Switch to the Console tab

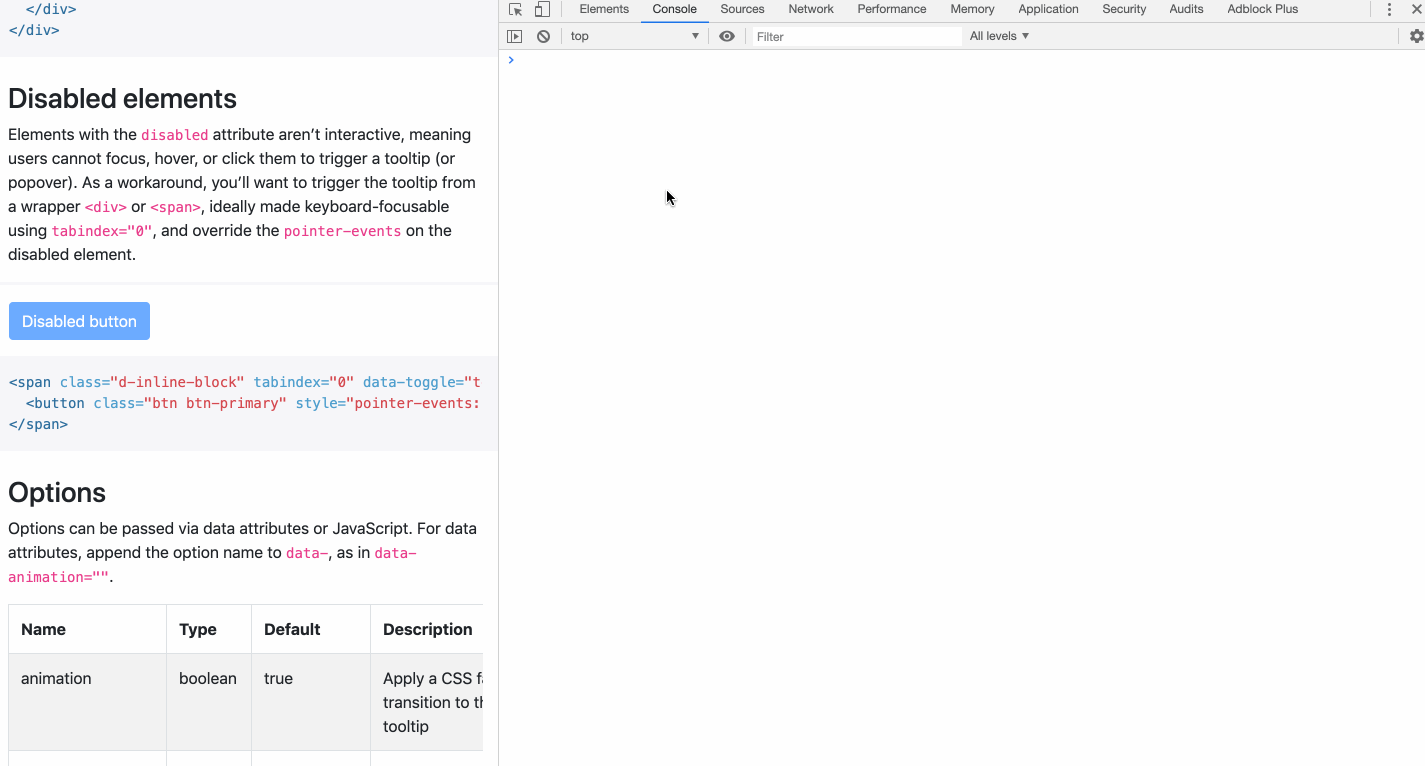pos(675,9)
